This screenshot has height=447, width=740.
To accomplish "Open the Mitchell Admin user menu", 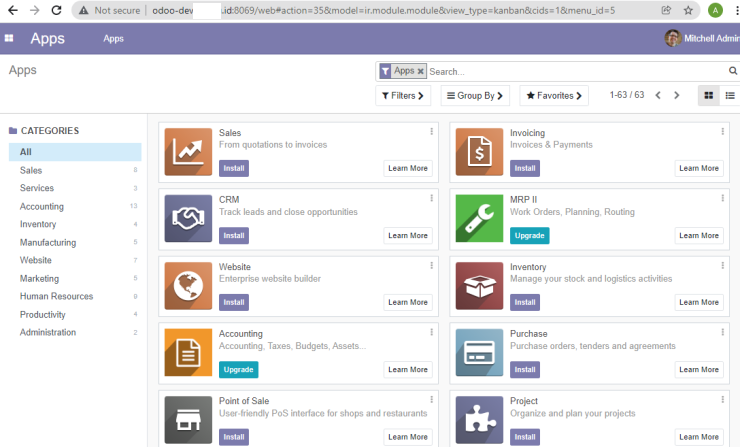I will coord(702,38).
